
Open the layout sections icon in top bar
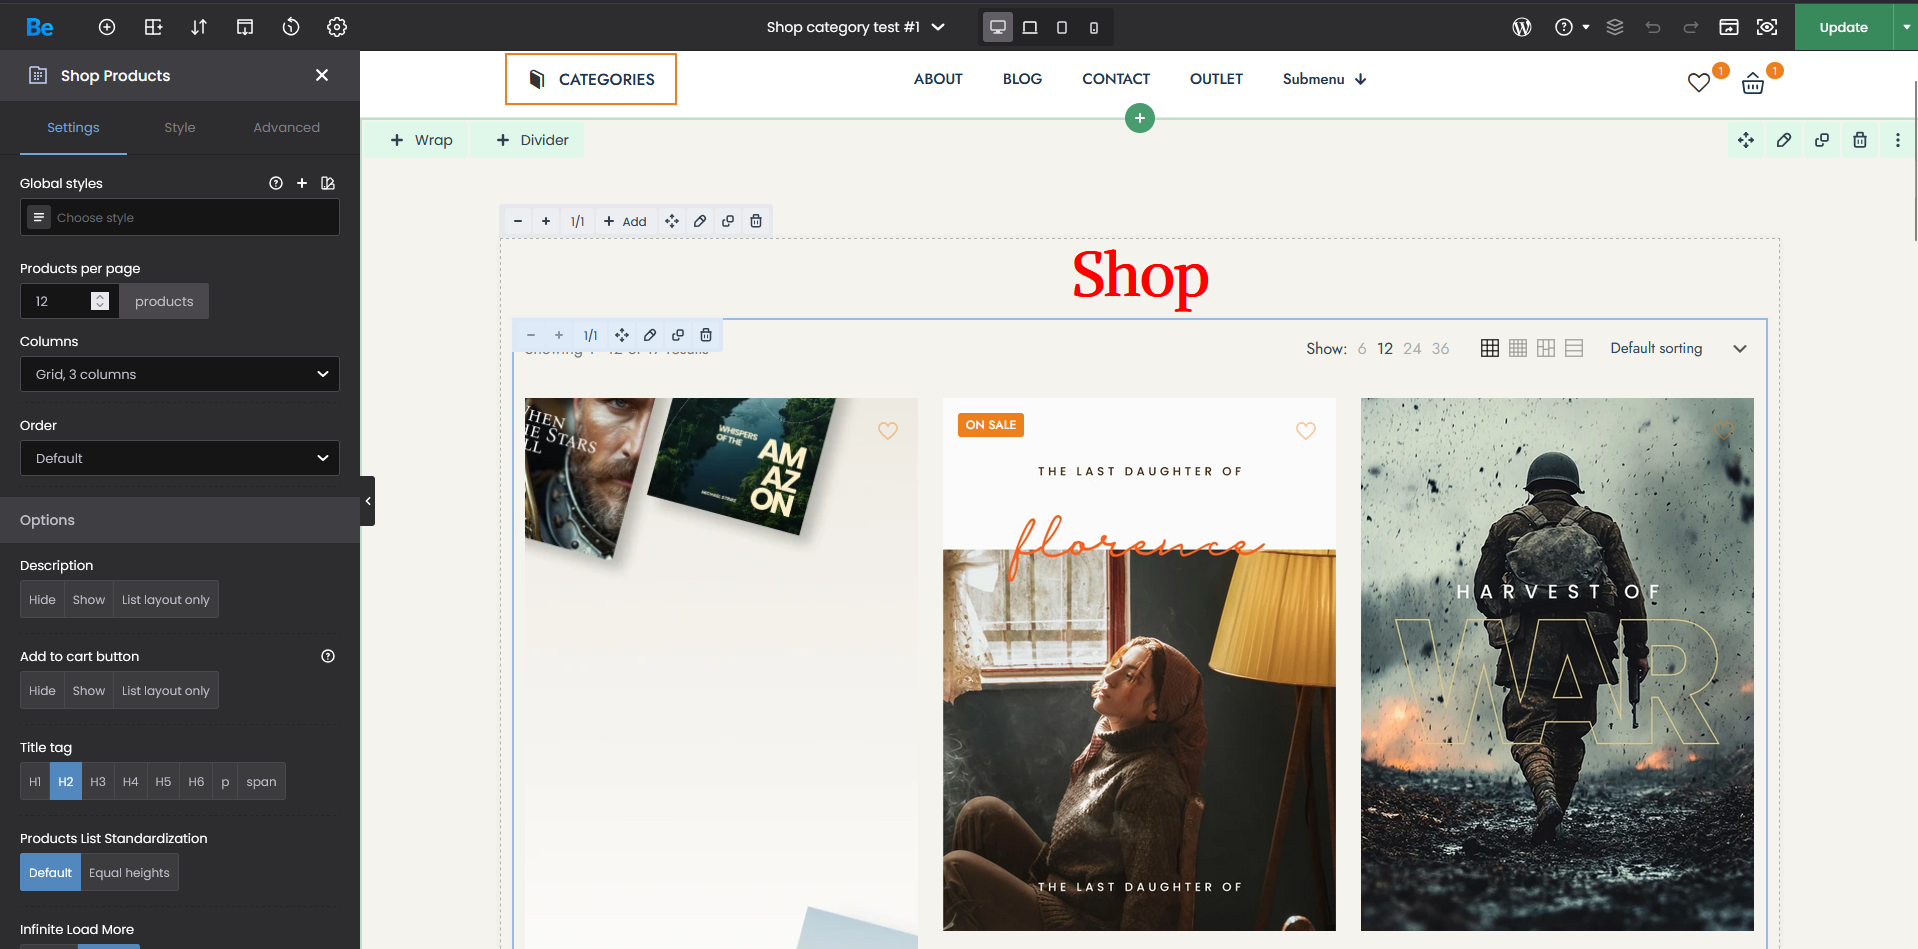coord(153,27)
